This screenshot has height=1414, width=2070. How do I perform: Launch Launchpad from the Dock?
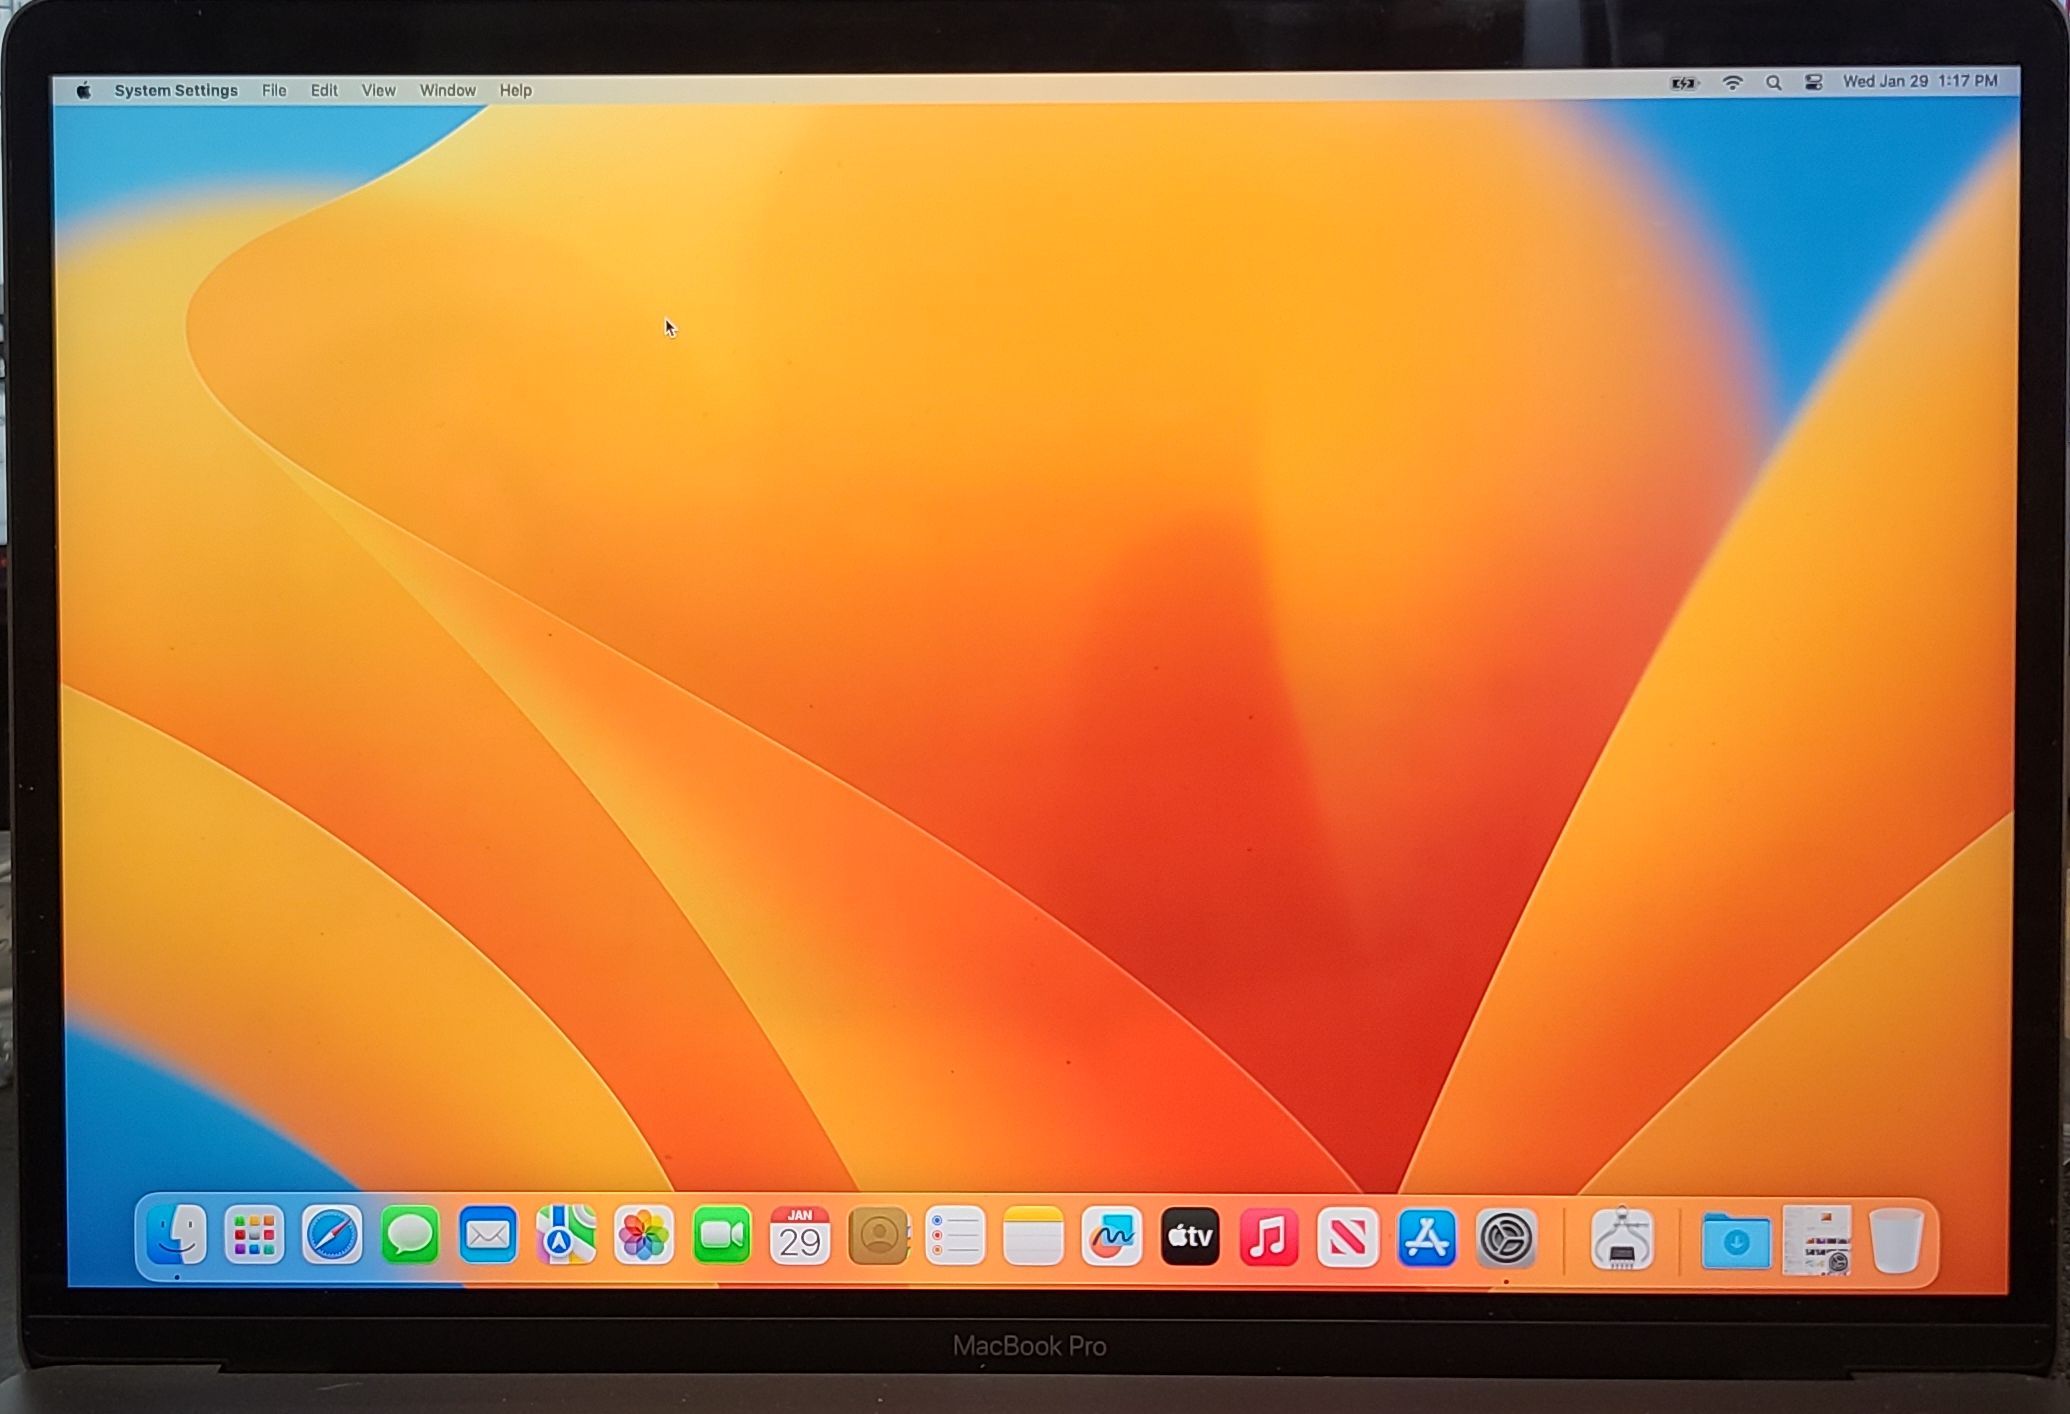[254, 1236]
